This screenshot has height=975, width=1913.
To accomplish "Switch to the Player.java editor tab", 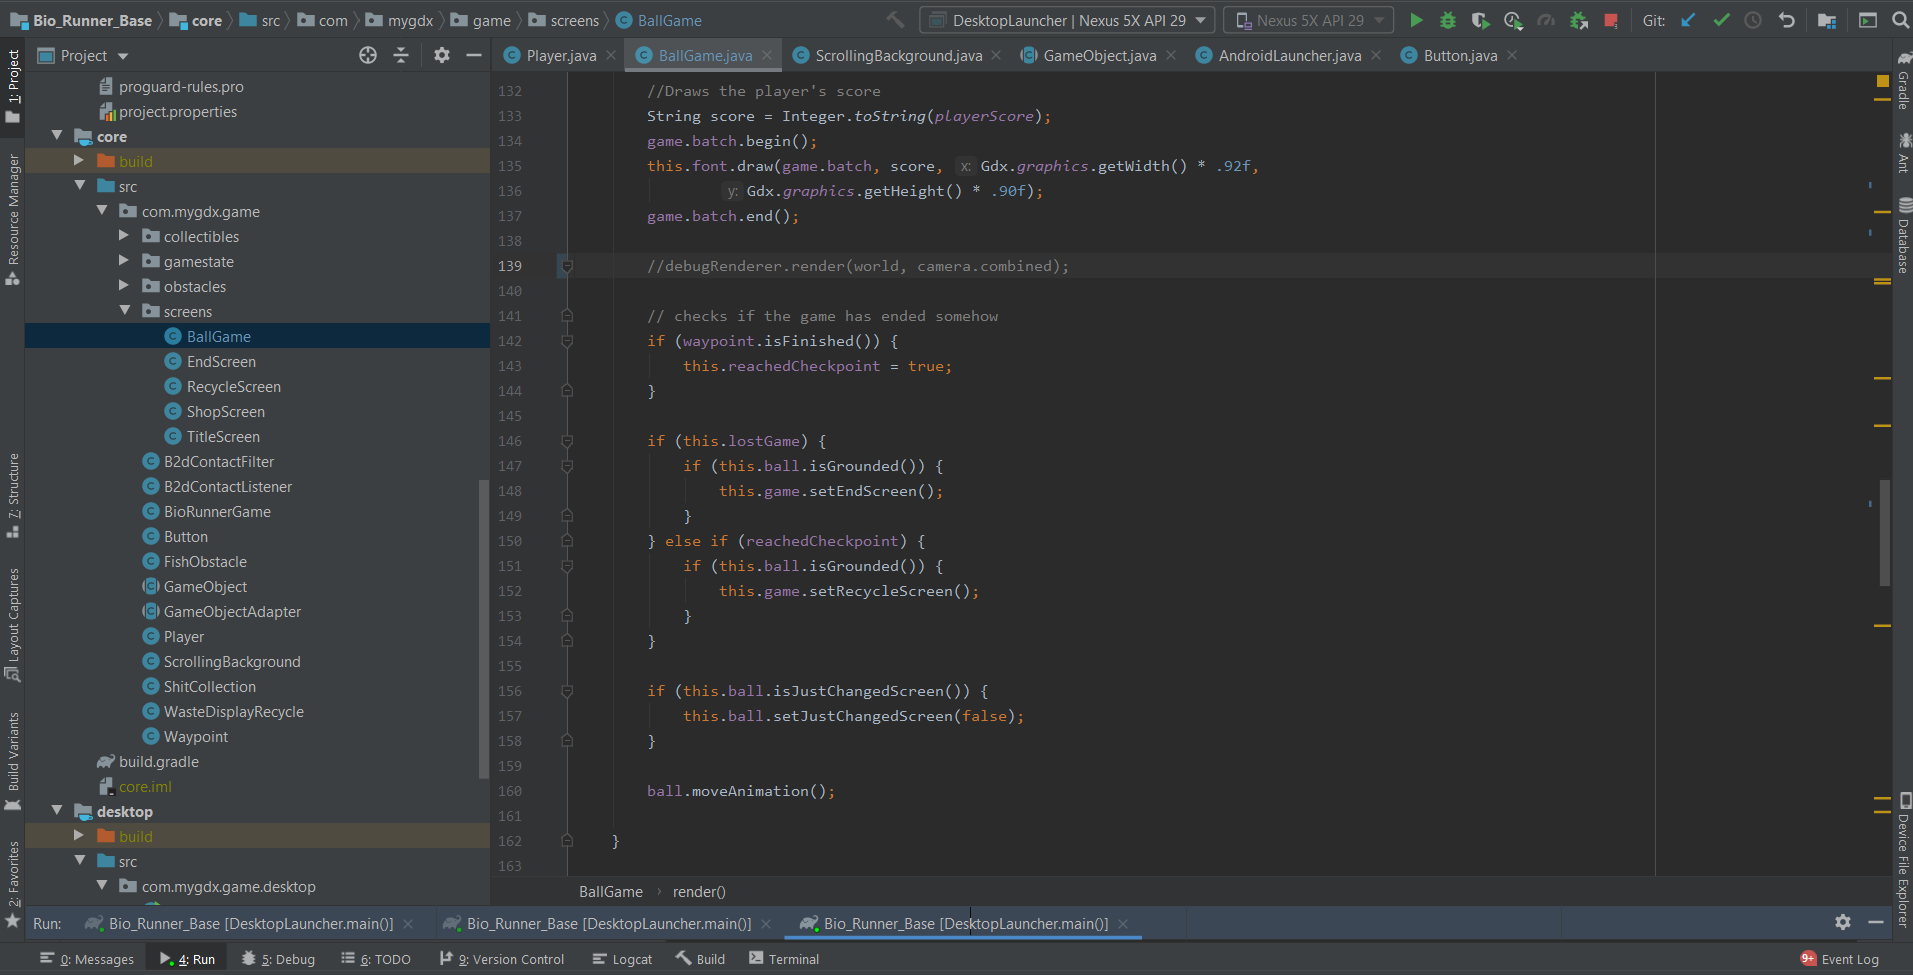I will pyautogui.click(x=560, y=56).
